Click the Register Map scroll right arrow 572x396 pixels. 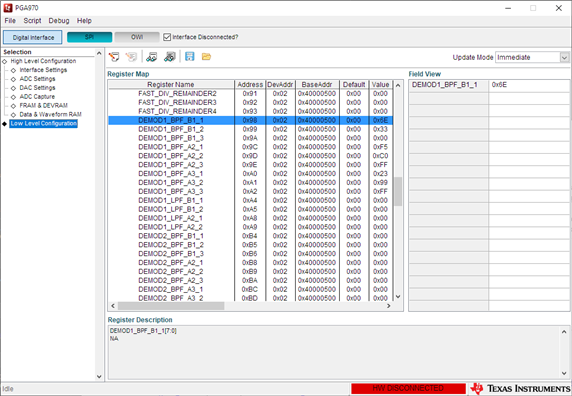point(389,306)
